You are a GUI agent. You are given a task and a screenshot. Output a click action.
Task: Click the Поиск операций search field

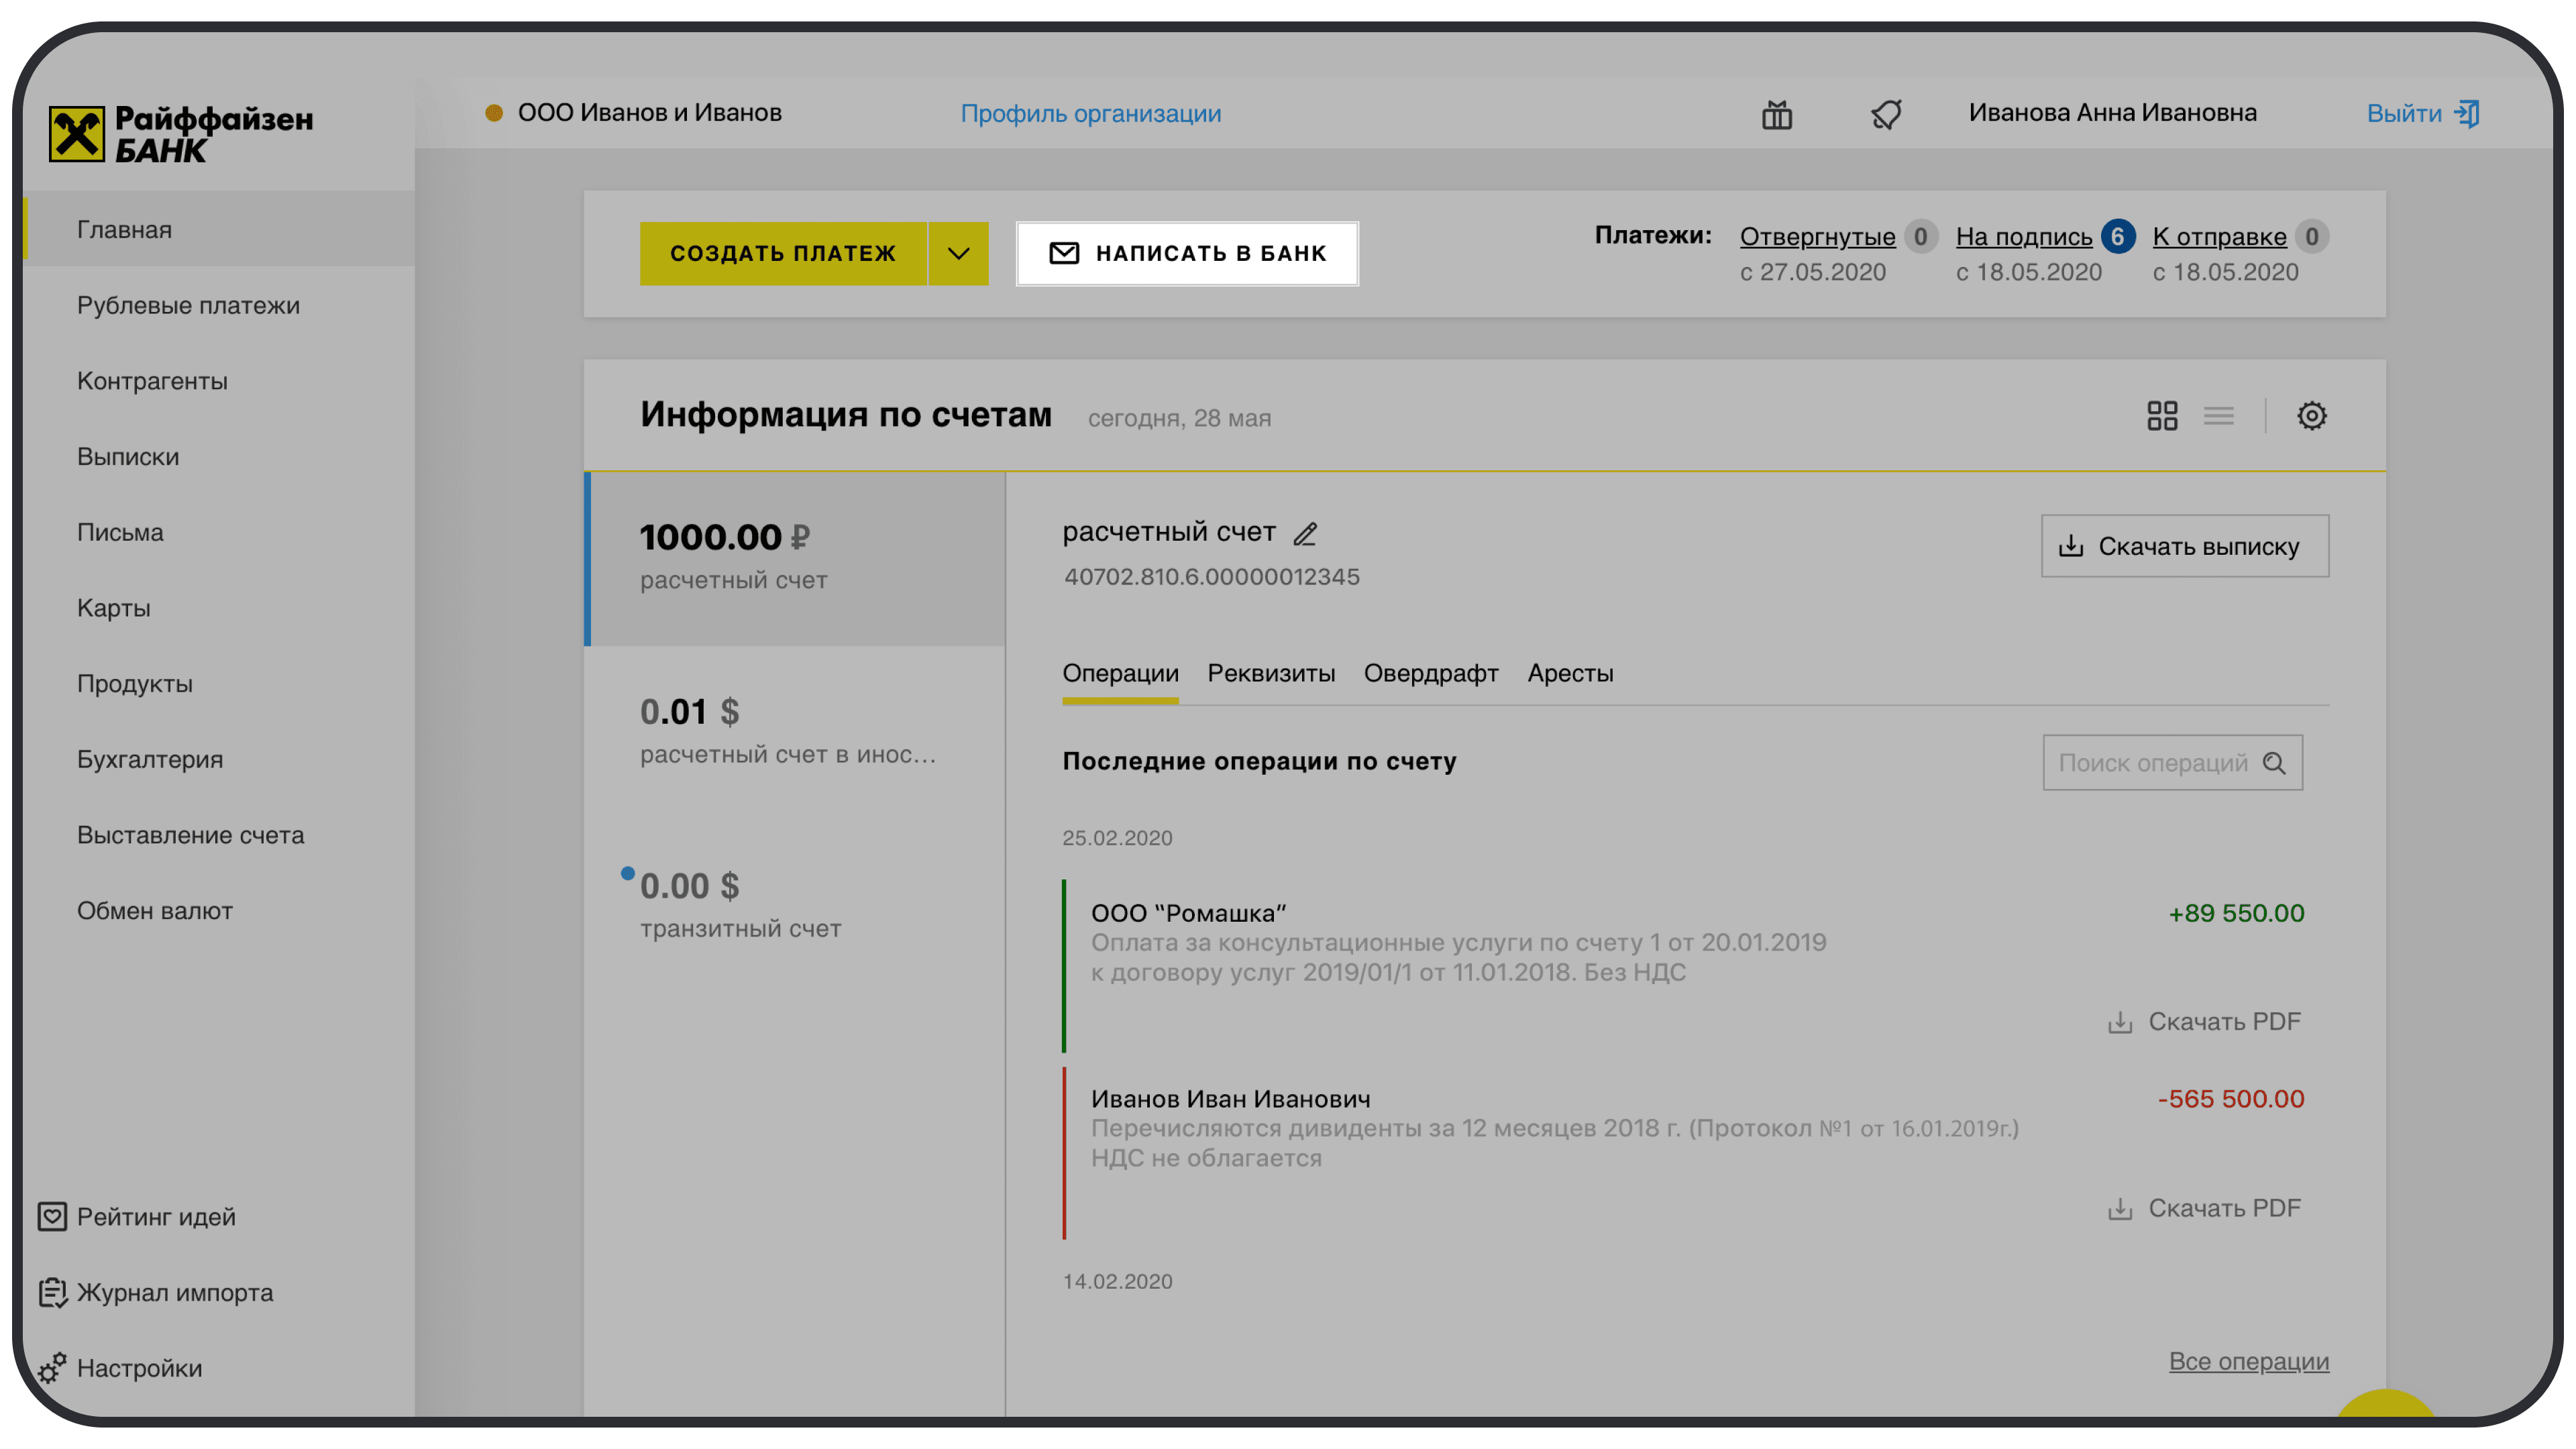2172,763
